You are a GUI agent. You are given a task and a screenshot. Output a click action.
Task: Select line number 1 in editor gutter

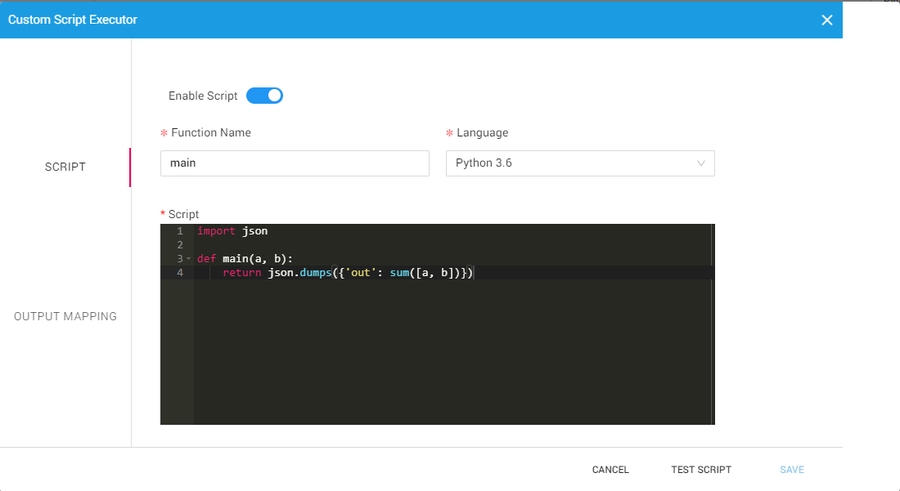tap(180, 231)
